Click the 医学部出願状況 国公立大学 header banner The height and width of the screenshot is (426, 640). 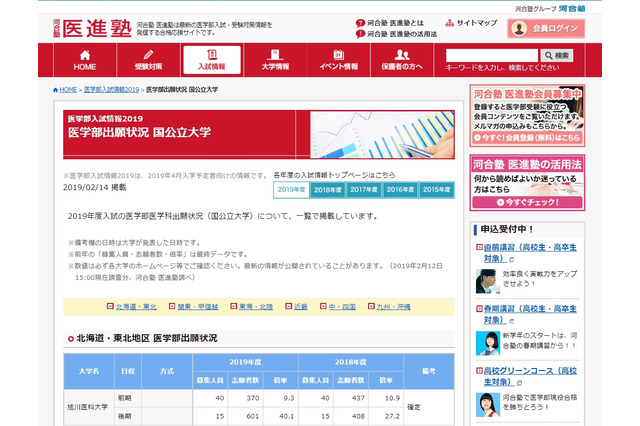click(259, 134)
